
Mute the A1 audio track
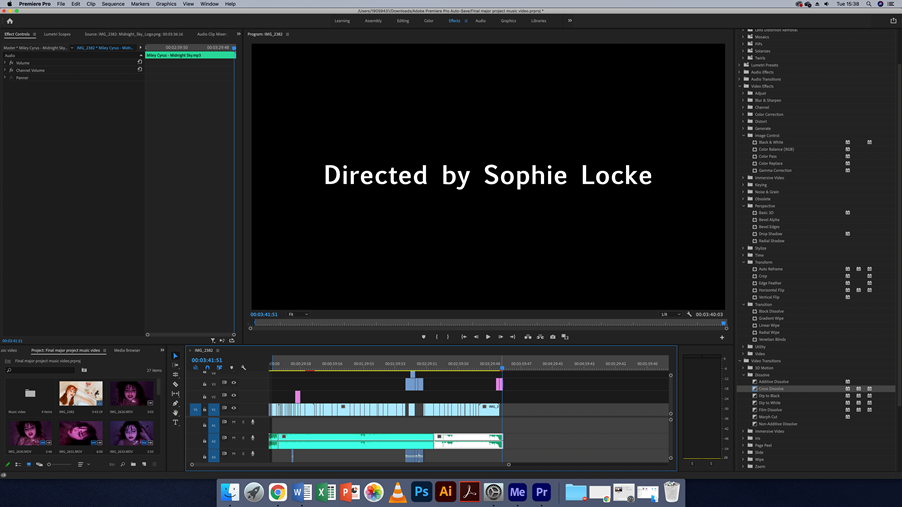(x=234, y=423)
